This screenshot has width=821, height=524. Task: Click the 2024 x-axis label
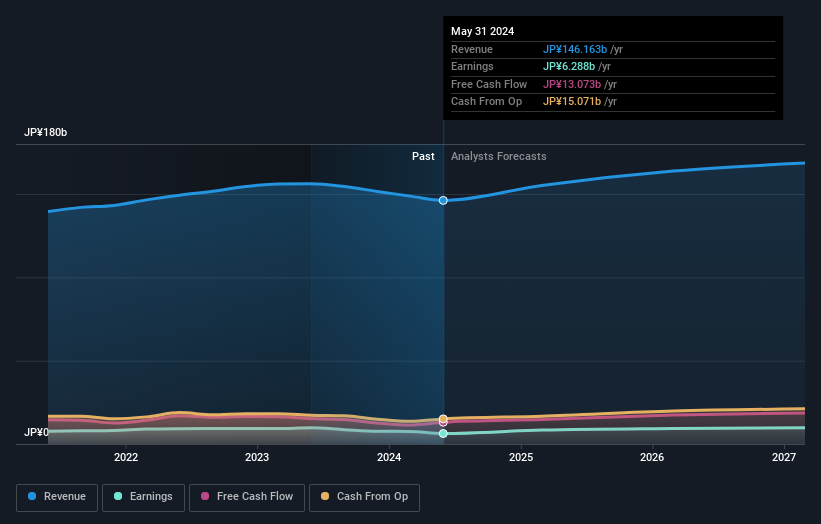pos(389,457)
